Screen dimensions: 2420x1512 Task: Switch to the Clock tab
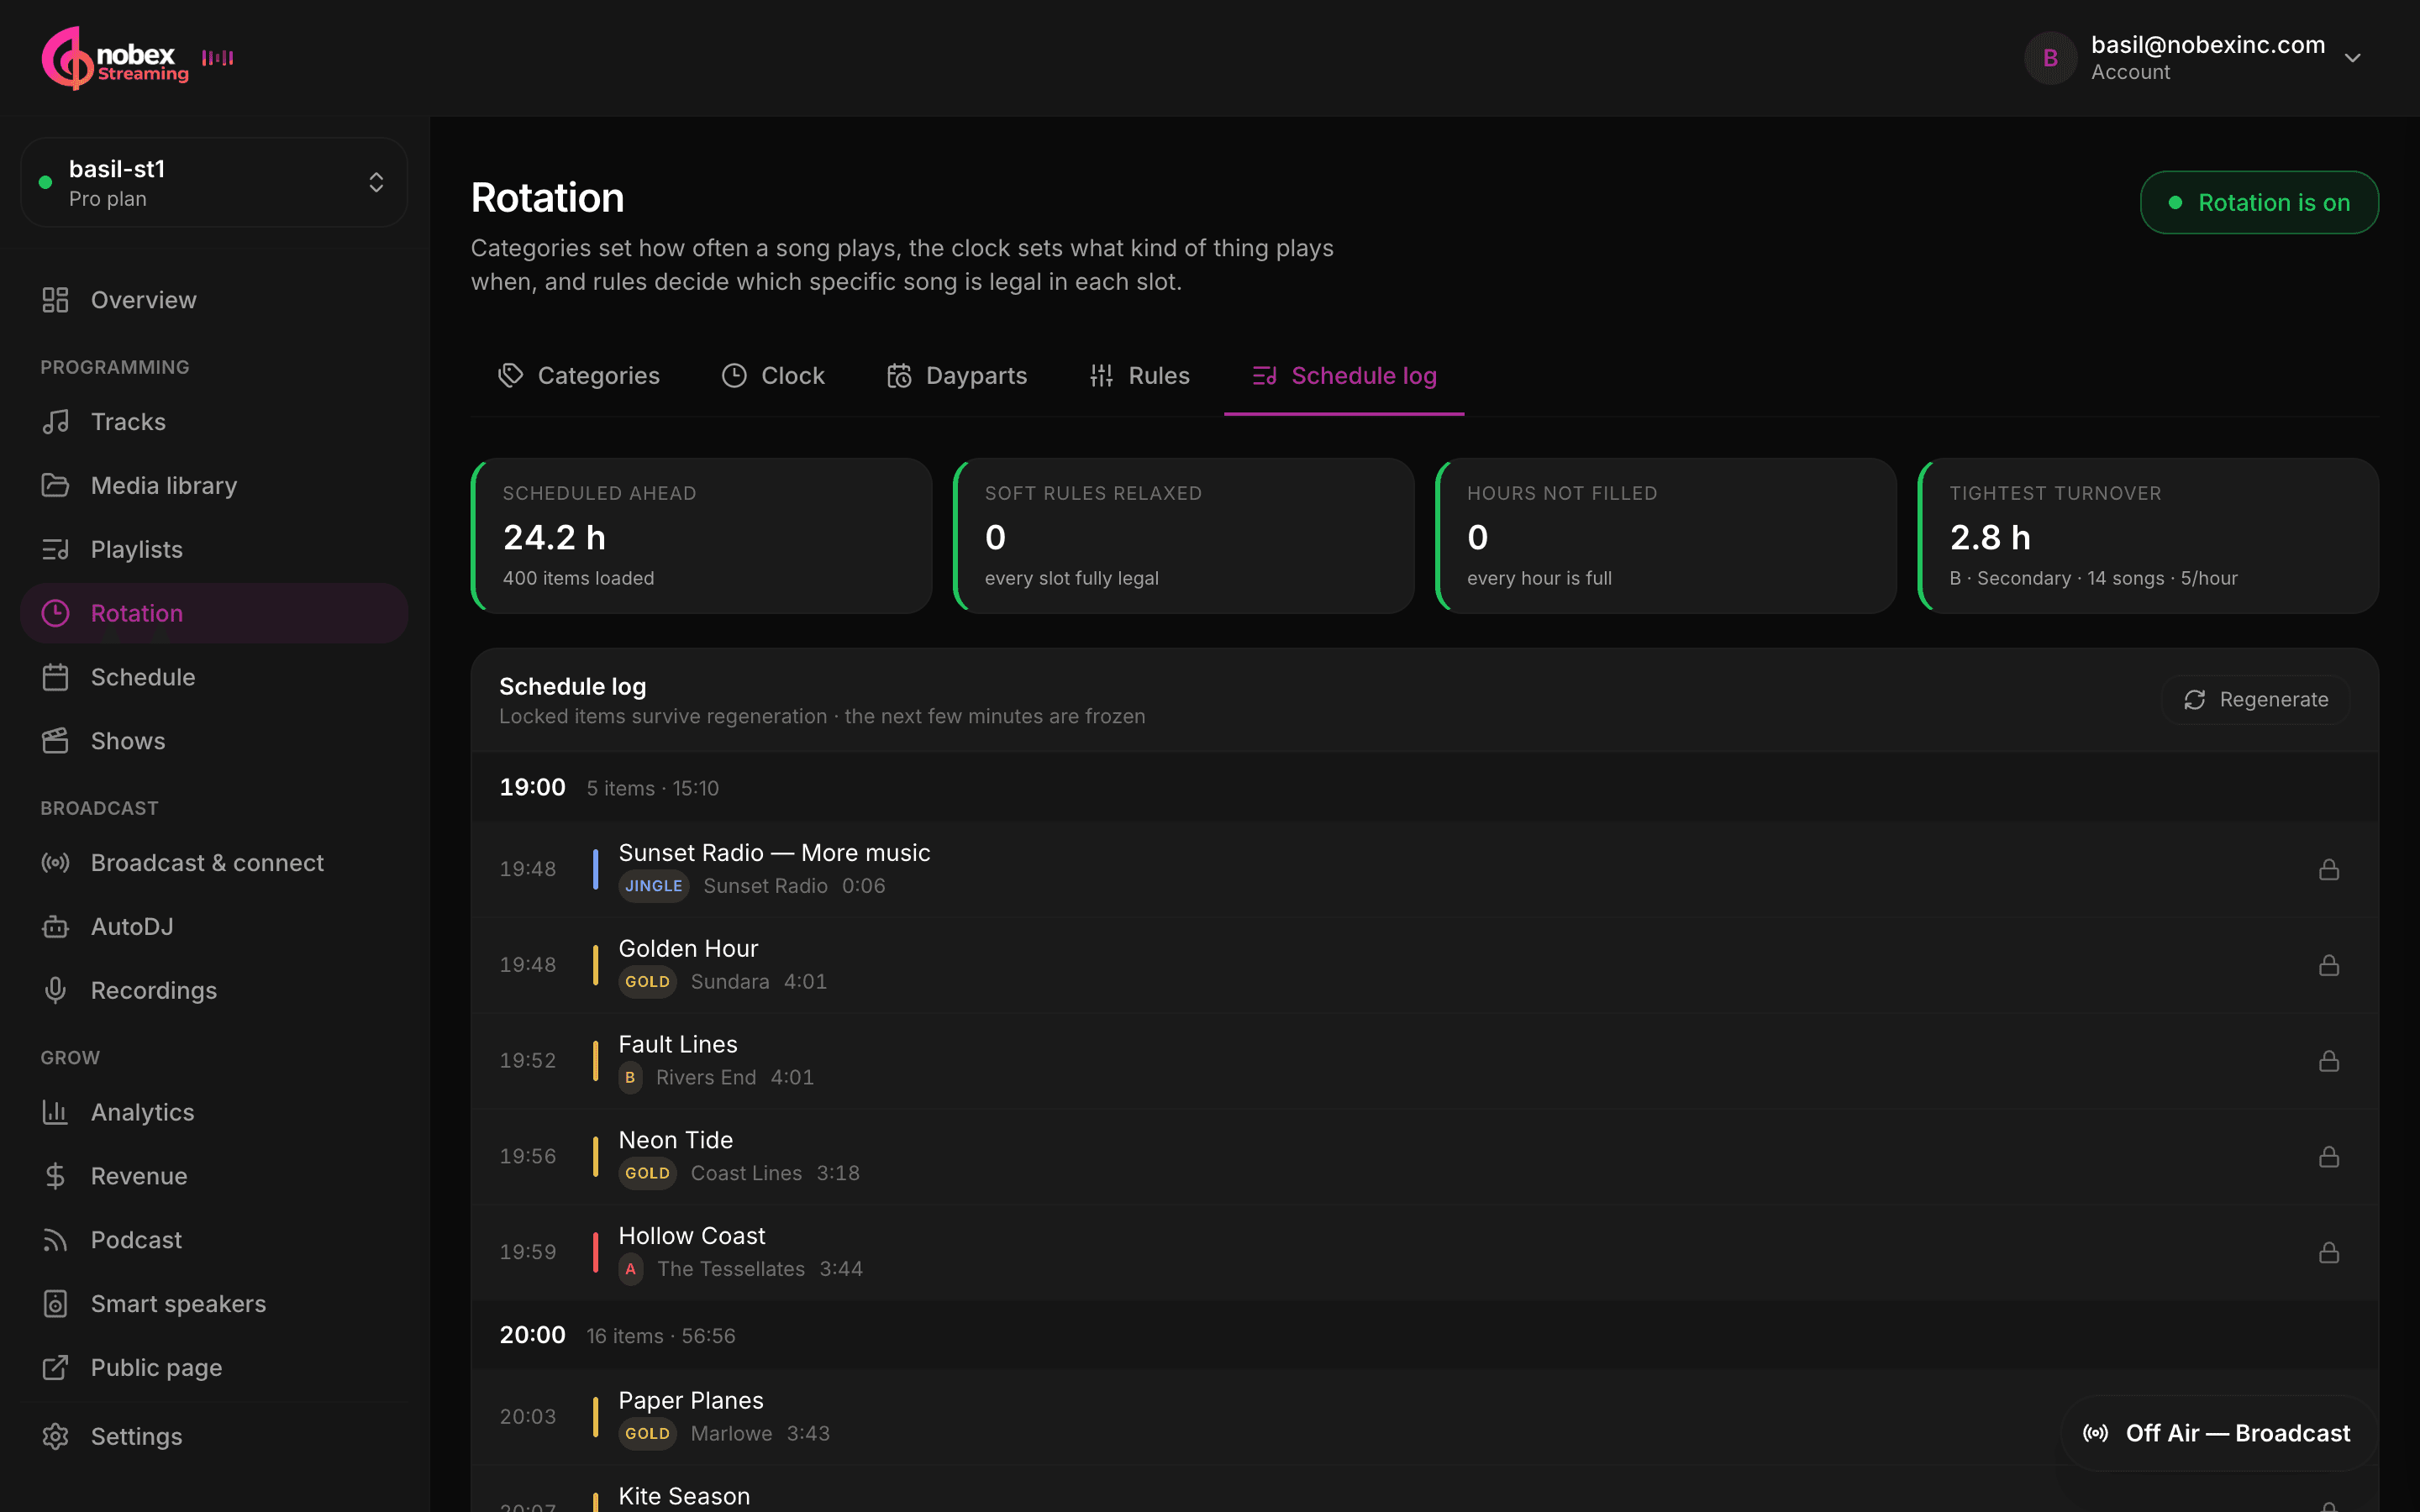coord(773,376)
